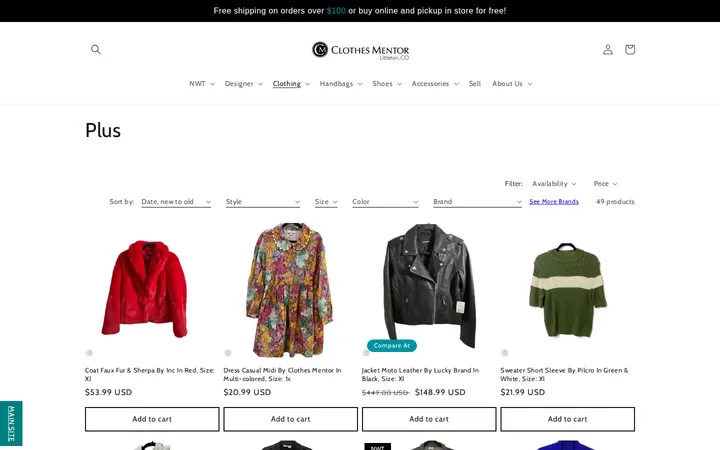
Task: Open the search magnifier icon
Action: (x=96, y=49)
